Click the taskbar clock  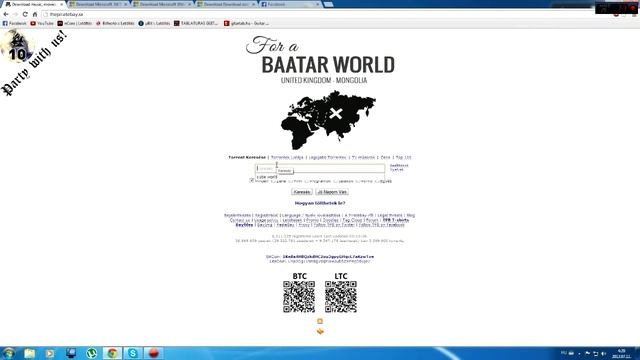[622, 353]
